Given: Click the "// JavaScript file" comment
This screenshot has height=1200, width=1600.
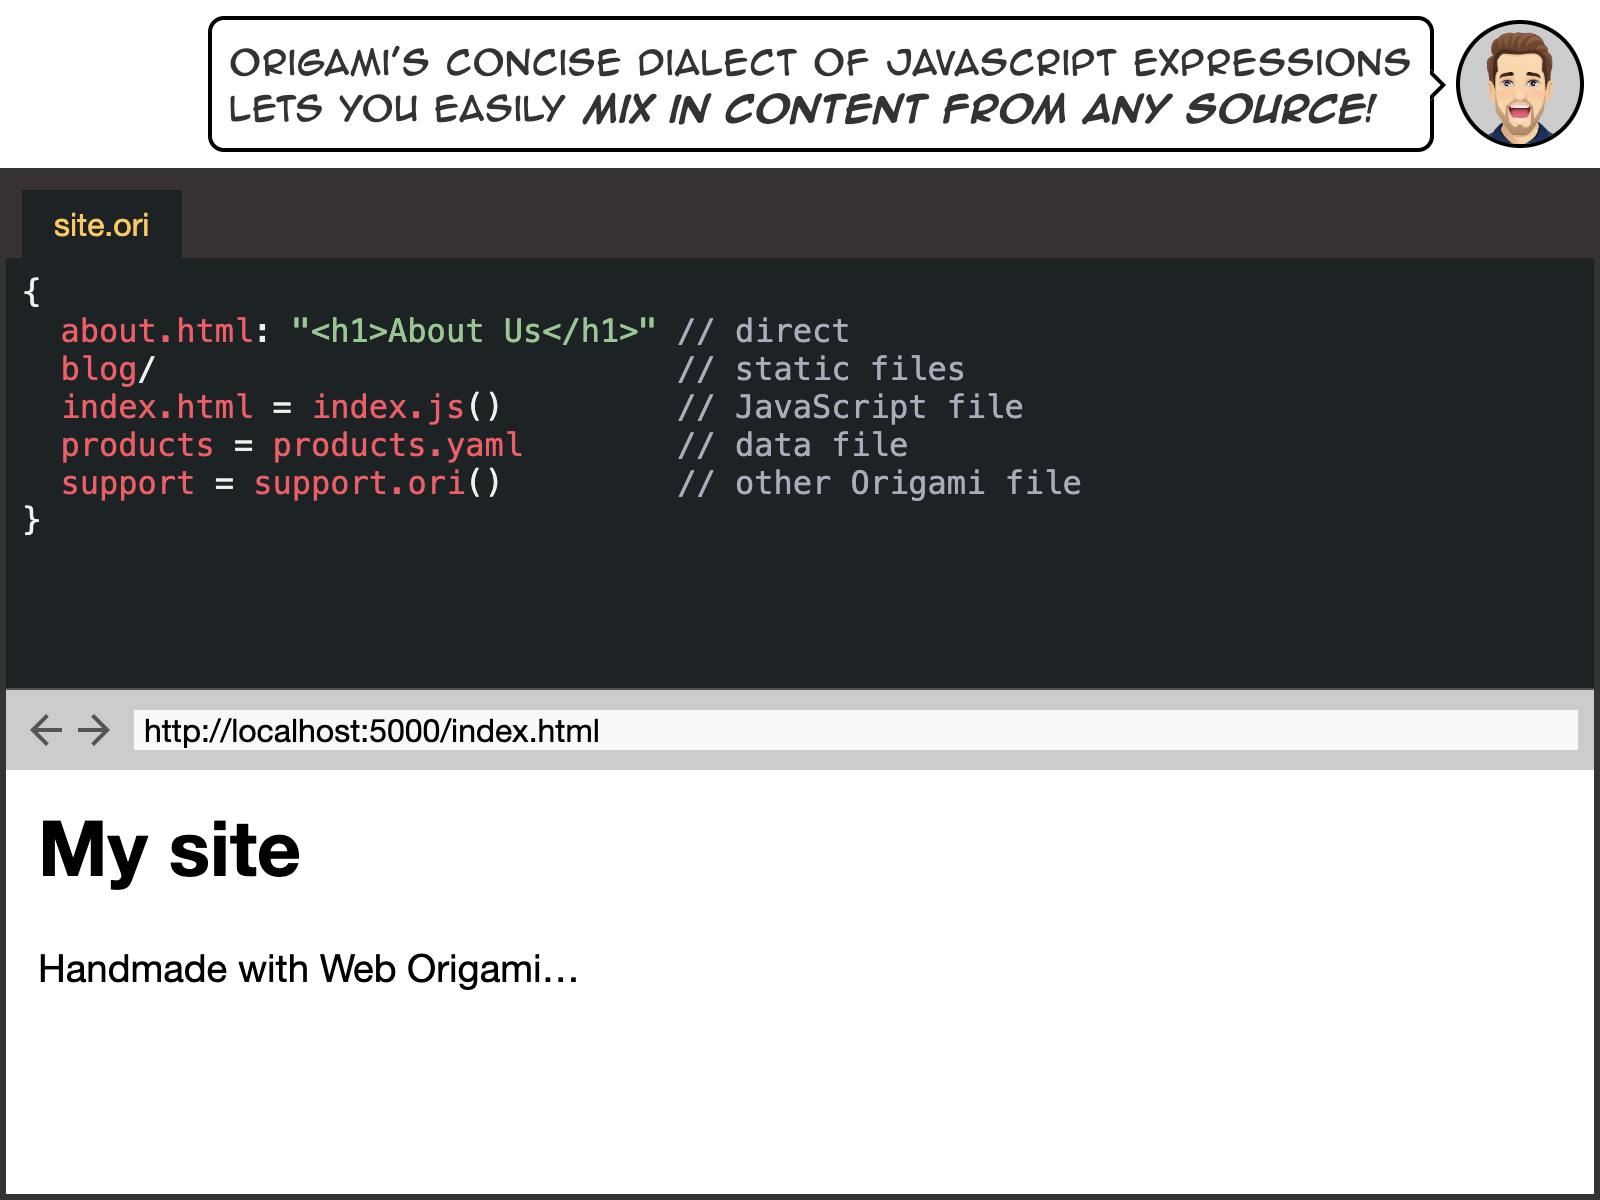Looking at the screenshot, I should [x=850, y=407].
